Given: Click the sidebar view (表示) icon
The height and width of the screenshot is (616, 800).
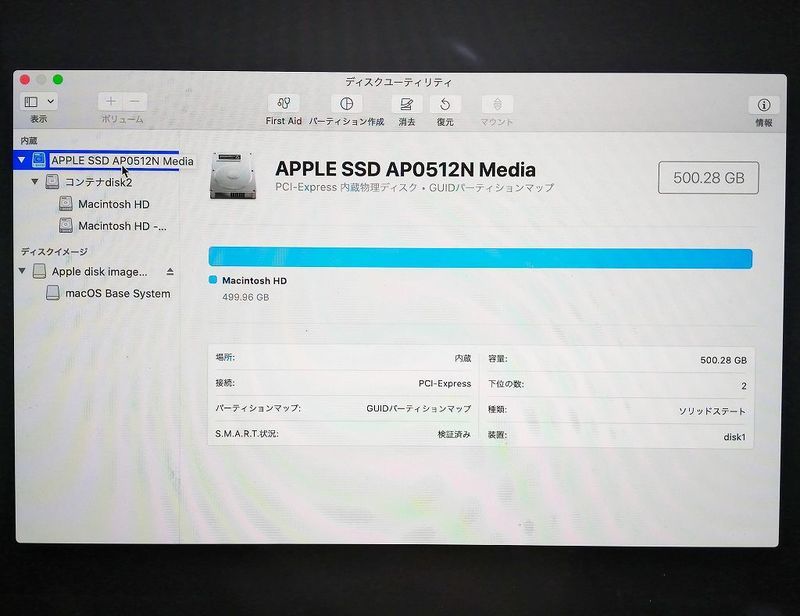Looking at the screenshot, I should click(x=31, y=102).
